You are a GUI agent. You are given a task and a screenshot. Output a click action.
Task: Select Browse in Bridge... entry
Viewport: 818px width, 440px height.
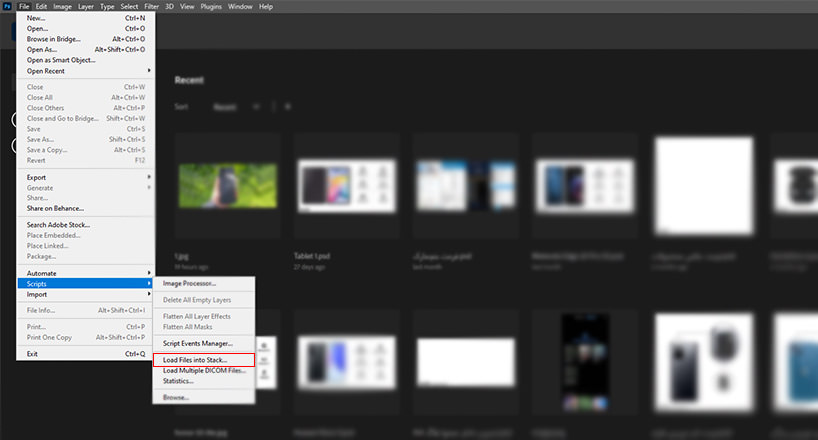point(86,39)
